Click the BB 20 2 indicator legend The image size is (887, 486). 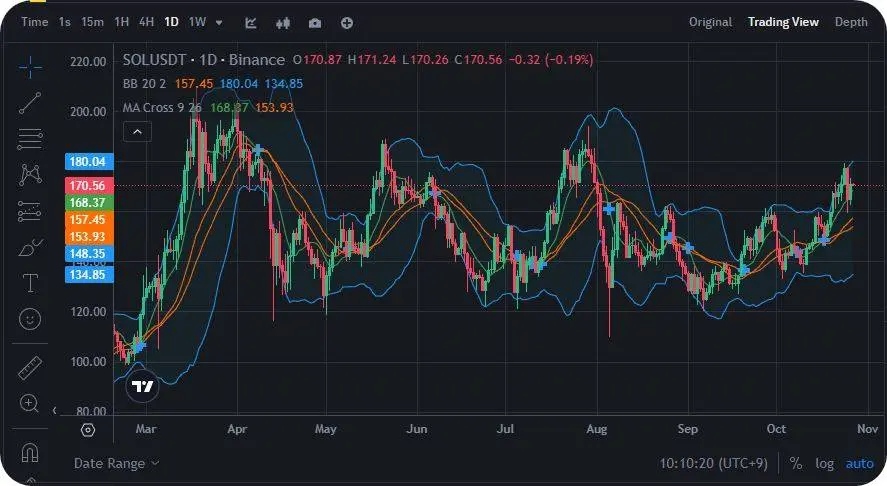coord(144,84)
